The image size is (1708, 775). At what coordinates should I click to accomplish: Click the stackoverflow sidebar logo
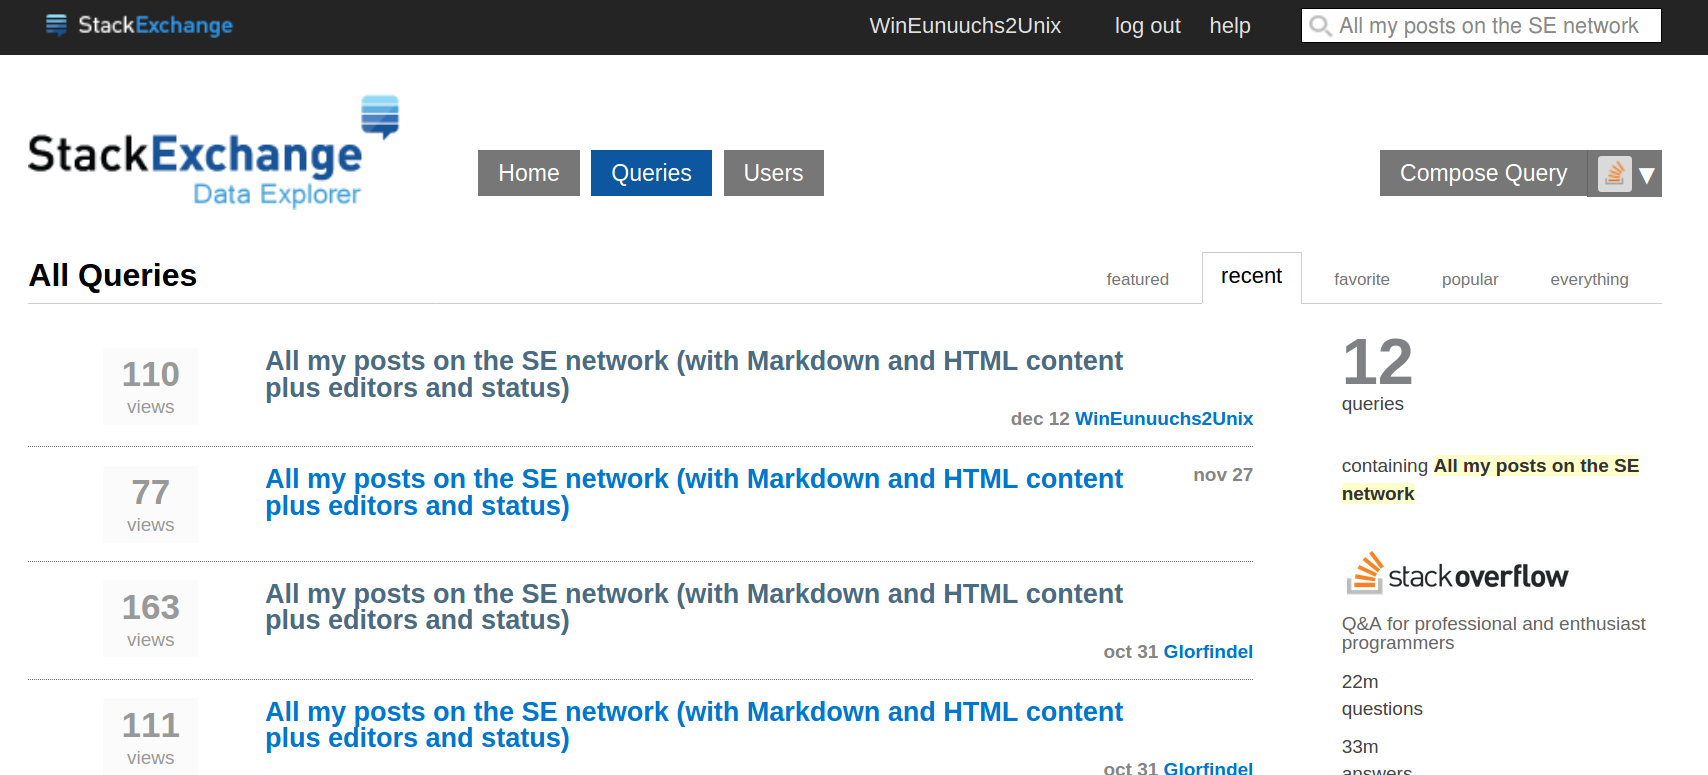(1456, 574)
